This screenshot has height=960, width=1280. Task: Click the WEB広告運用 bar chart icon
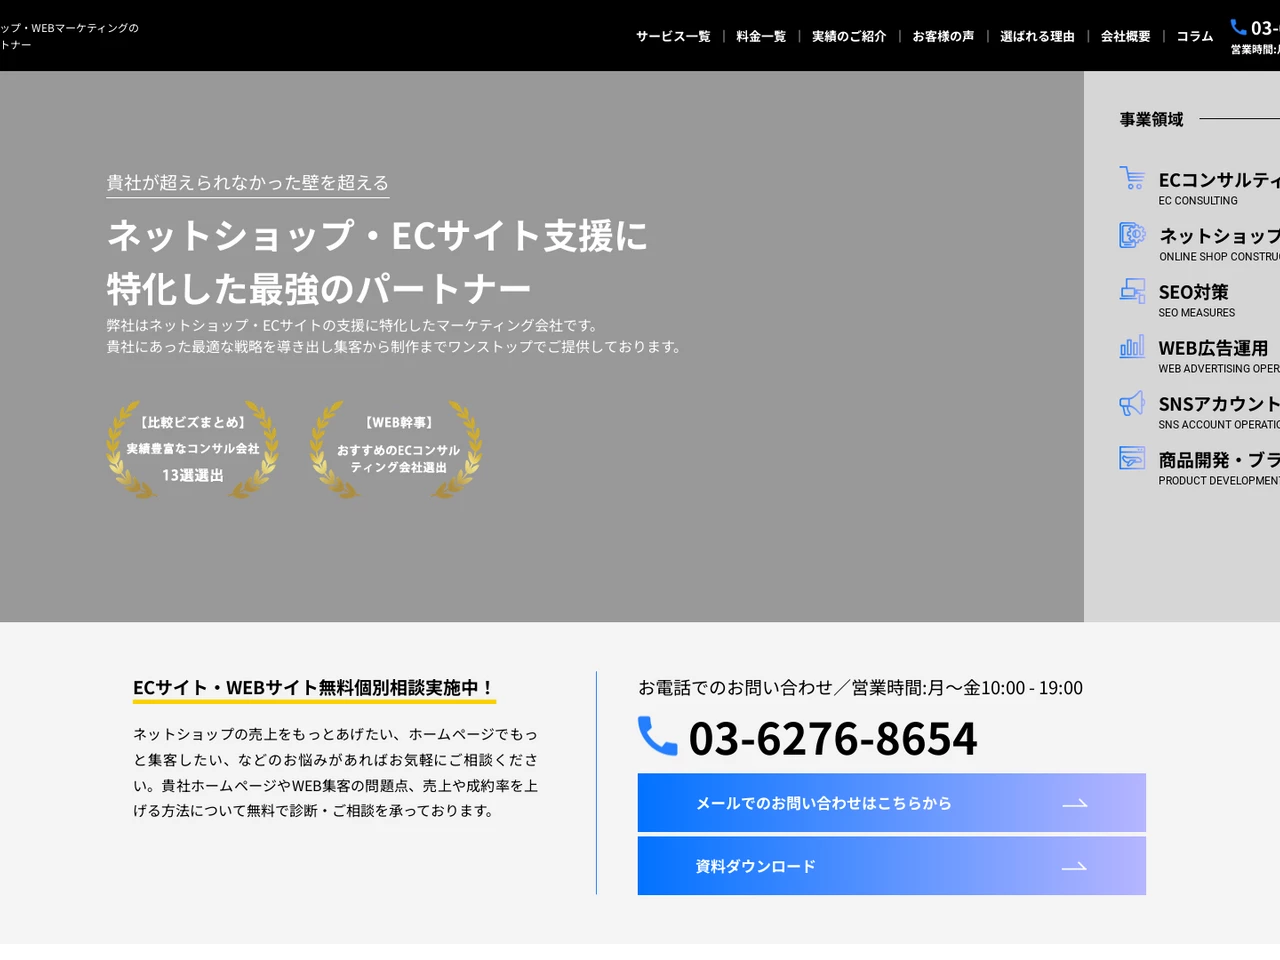click(1132, 346)
